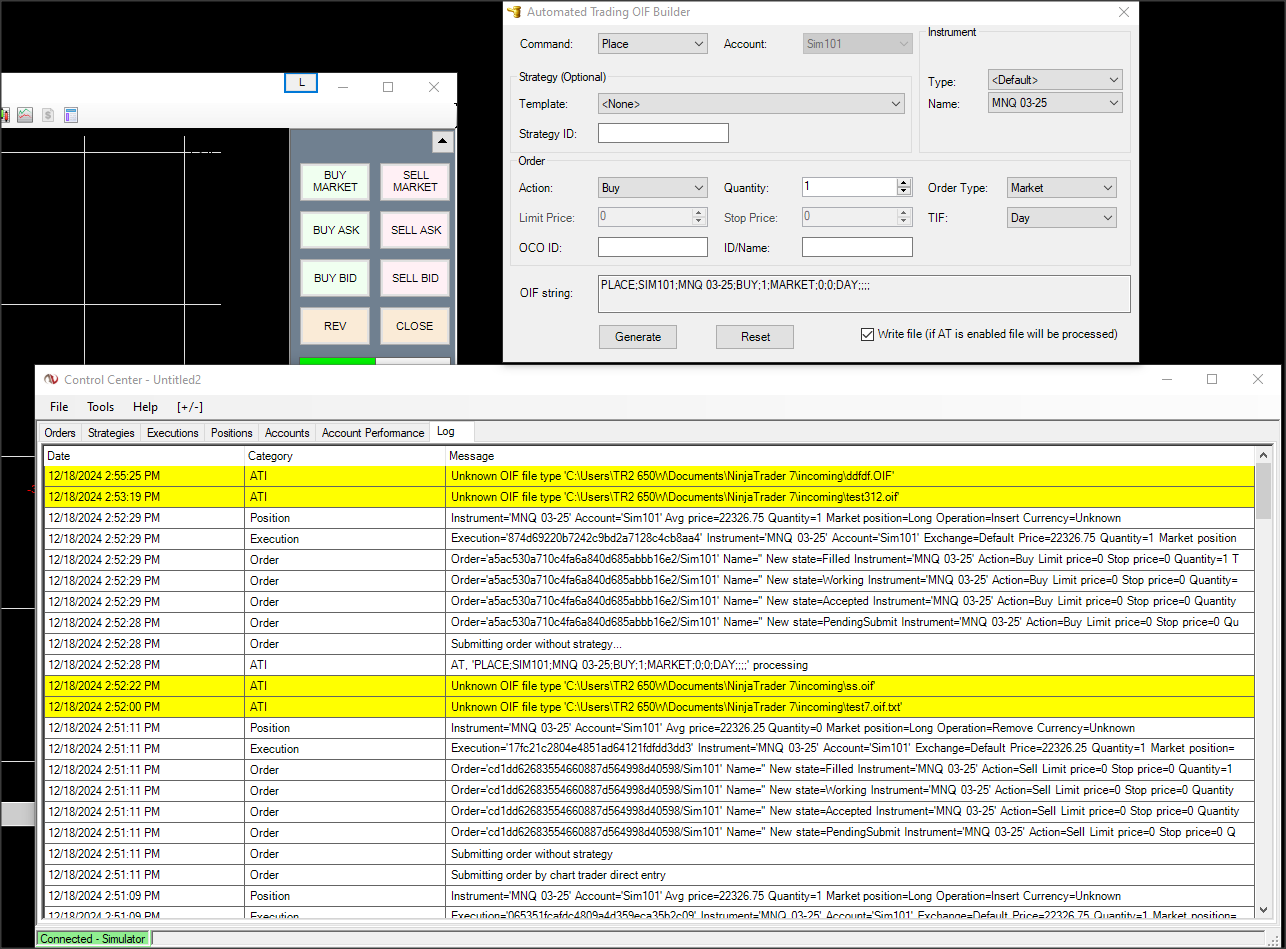Click the L link button on chart window

point(301,83)
